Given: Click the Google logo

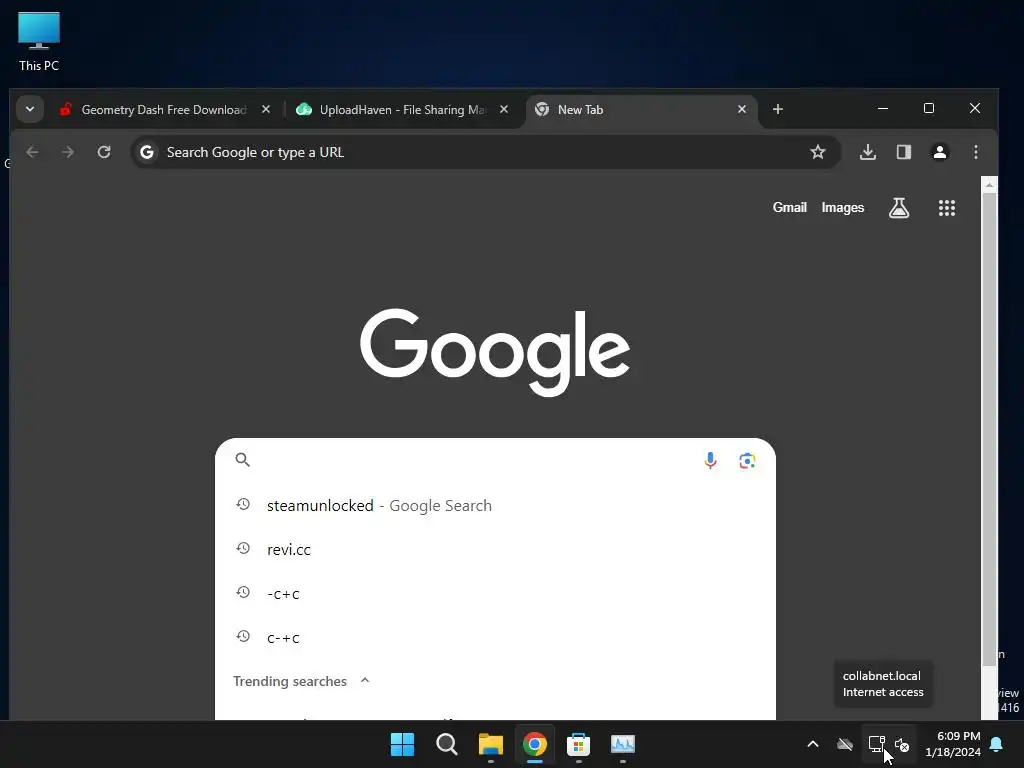Looking at the screenshot, I should (495, 353).
